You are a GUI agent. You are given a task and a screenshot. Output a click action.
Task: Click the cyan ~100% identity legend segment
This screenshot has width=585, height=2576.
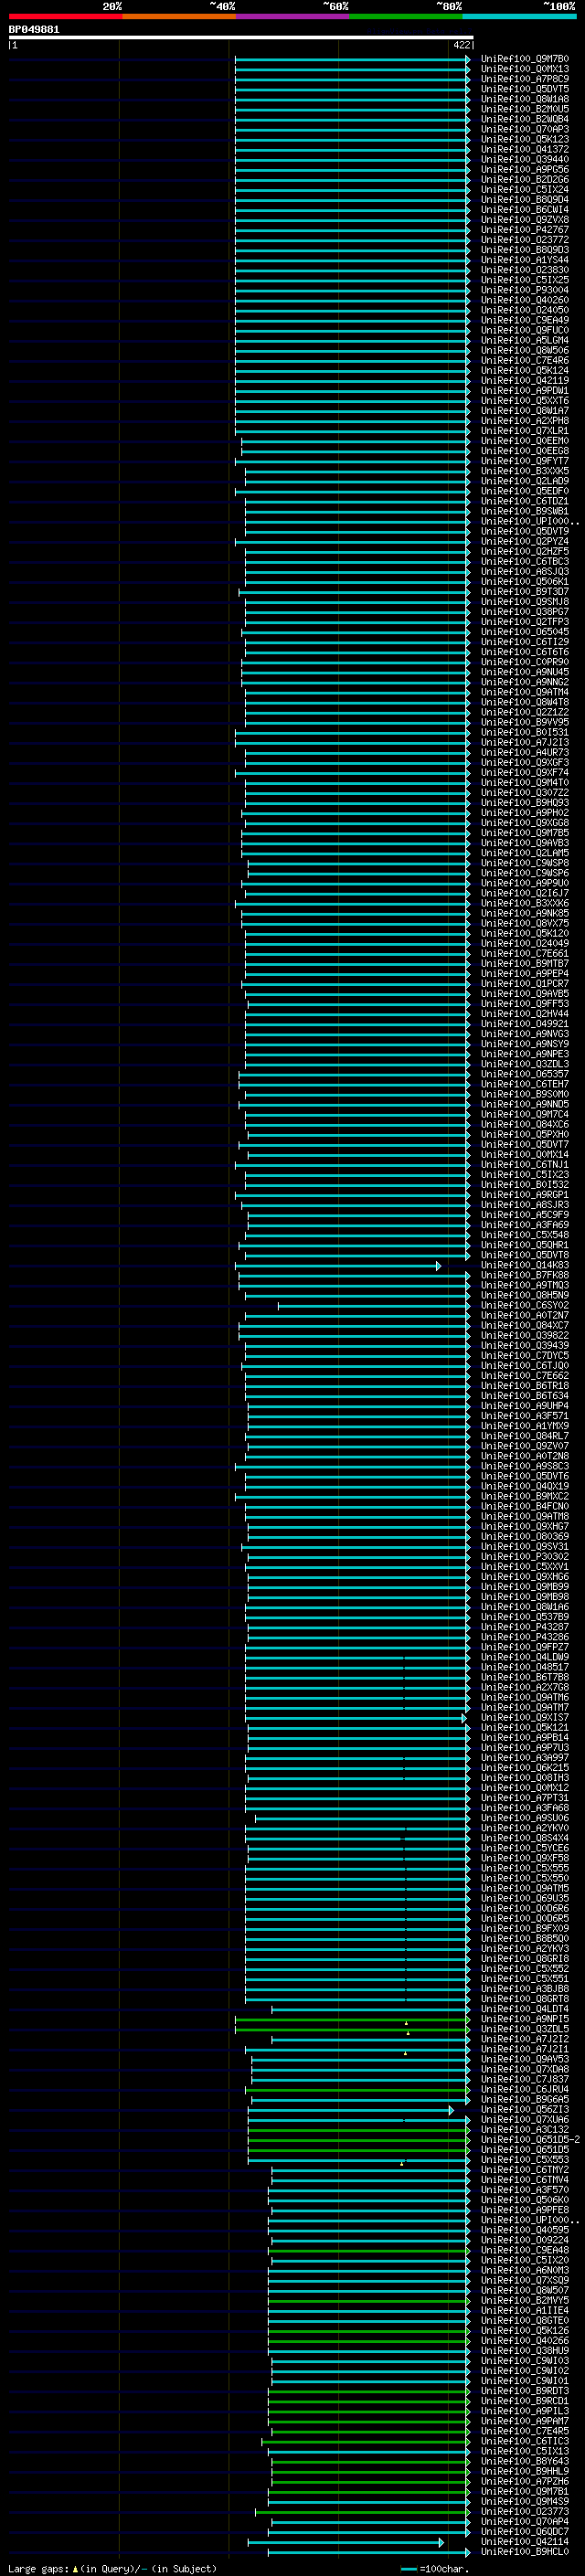pos(519,17)
